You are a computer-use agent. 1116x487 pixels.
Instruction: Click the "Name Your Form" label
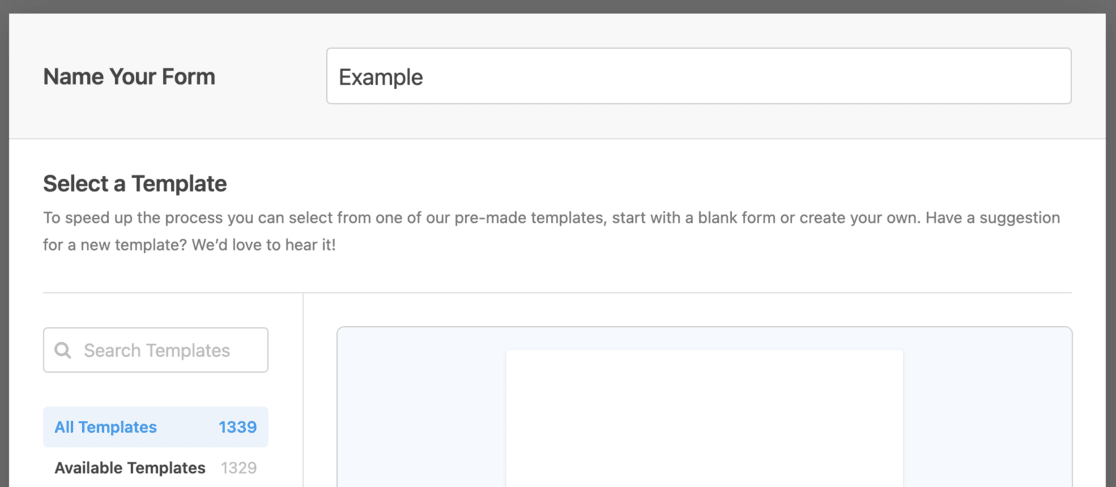pyautogui.click(x=129, y=77)
